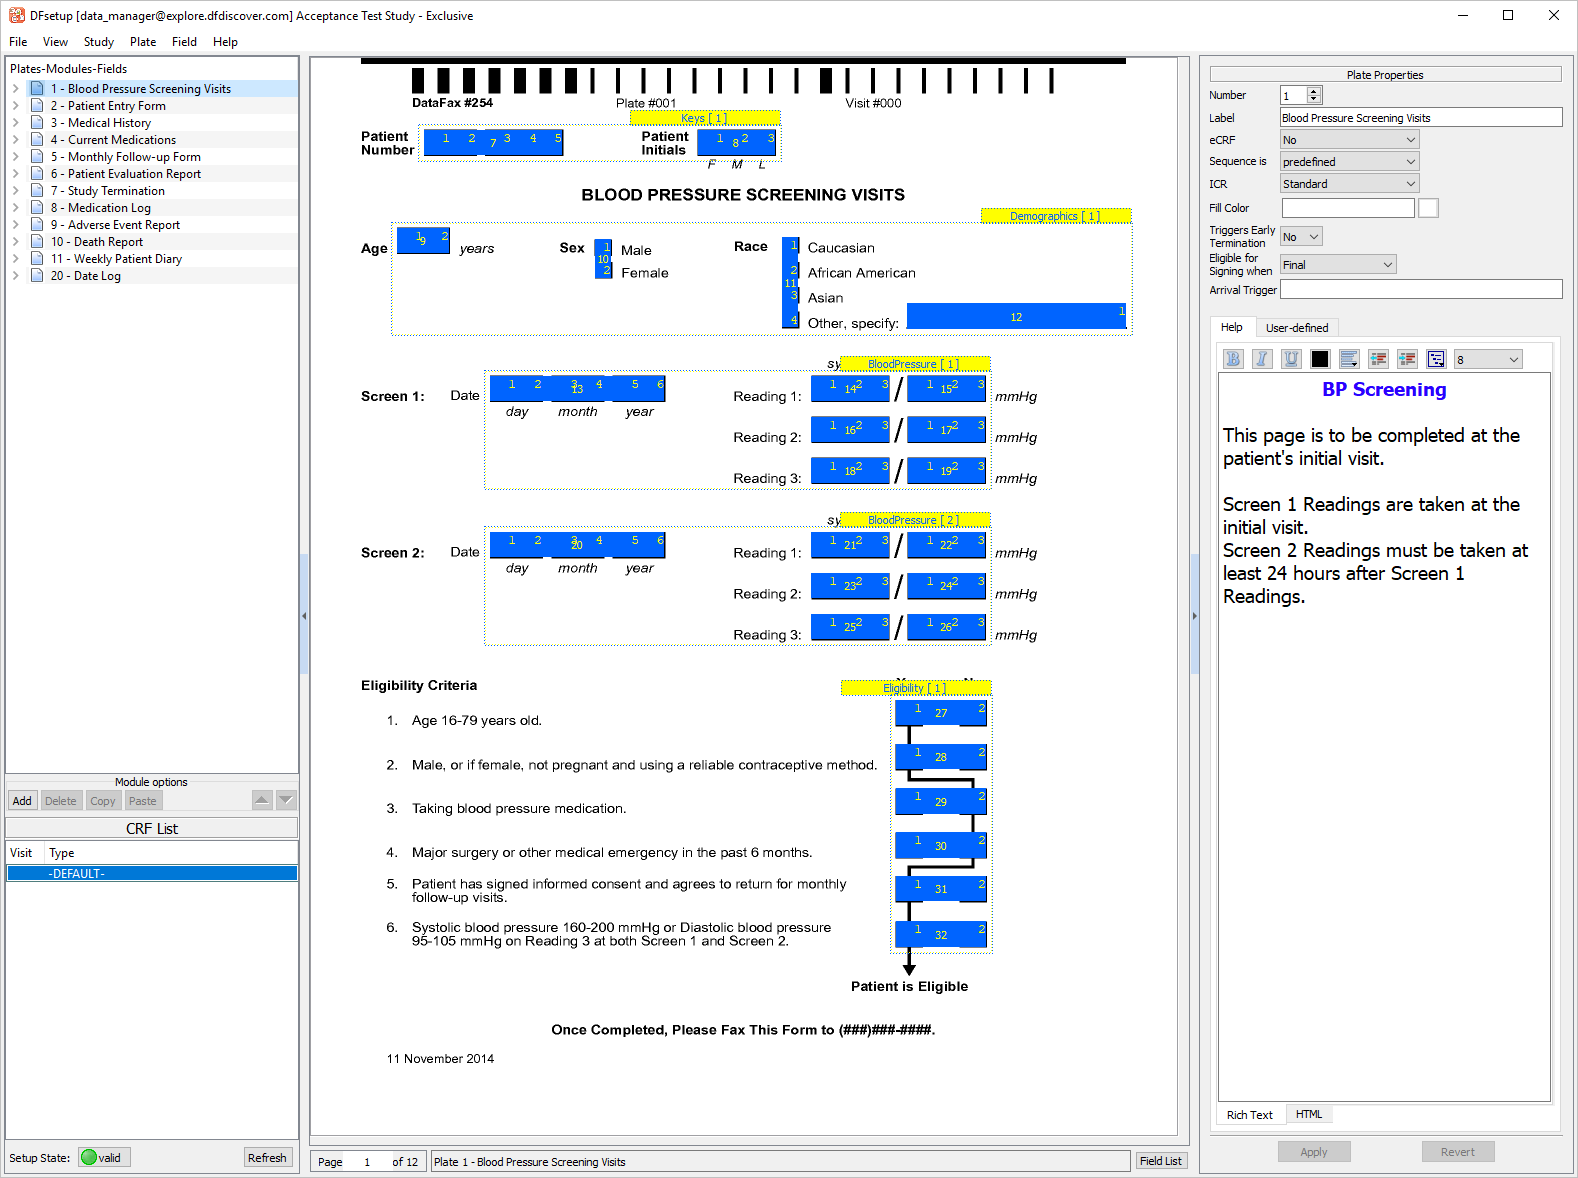Open the text alignment options button
The height and width of the screenshot is (1178, 1578).
click(x=1349, y=359)
